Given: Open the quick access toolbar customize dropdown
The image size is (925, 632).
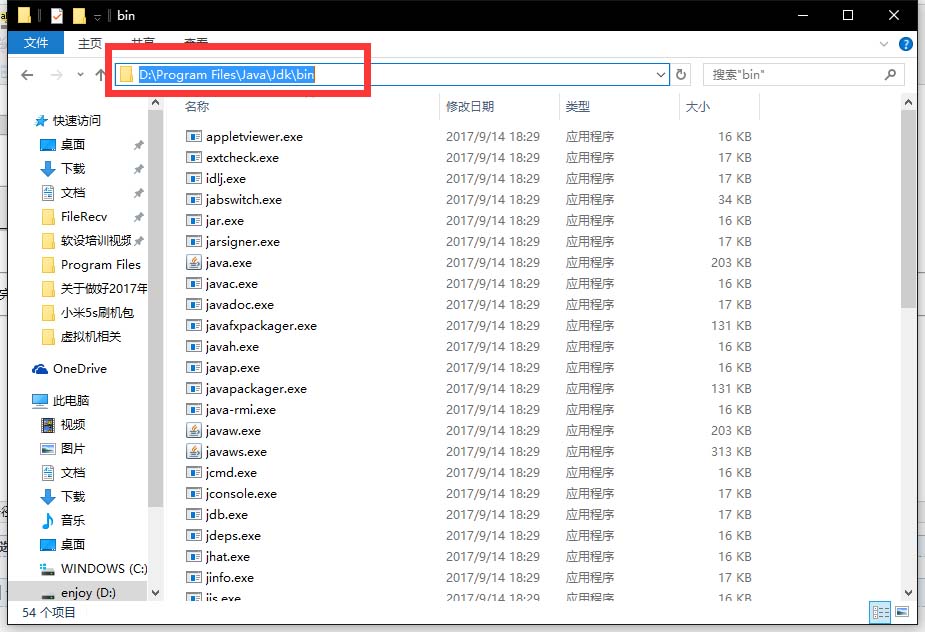Looking at the screenshot, I should 97,17.
